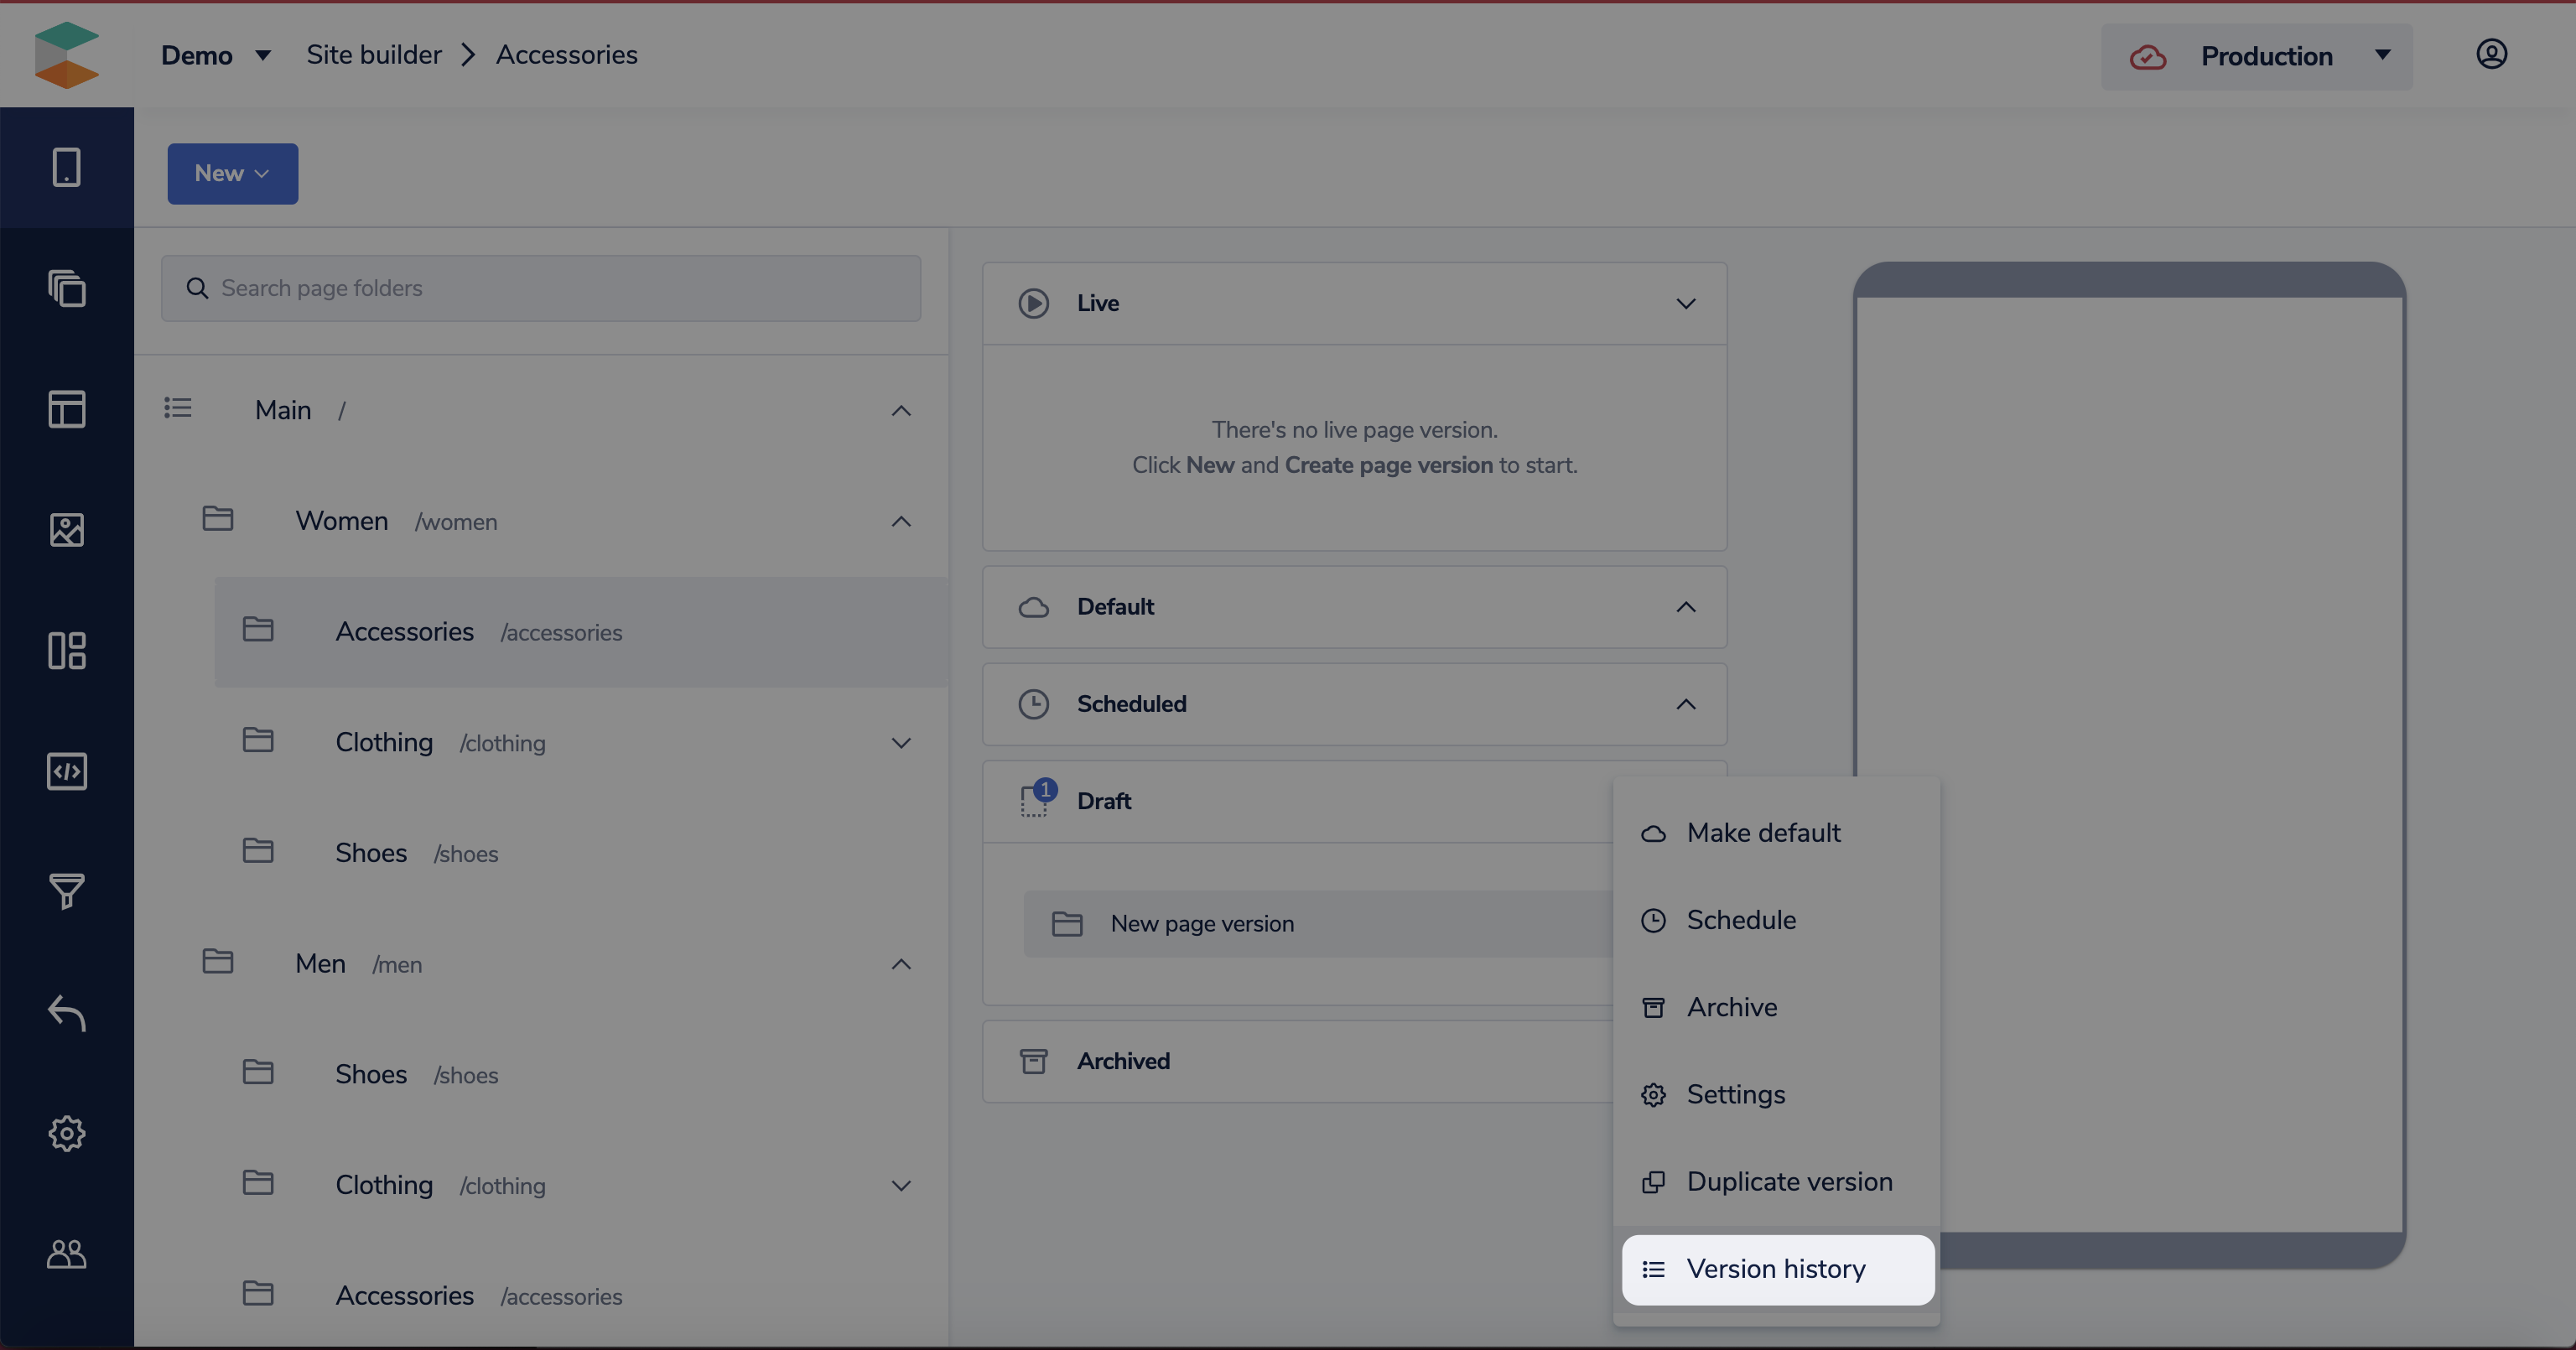Image resolution: width=2576 pixels, height=1350 pixels.
Task: Click Site builder breadcrumb link
Action: (x=373, y=55)
